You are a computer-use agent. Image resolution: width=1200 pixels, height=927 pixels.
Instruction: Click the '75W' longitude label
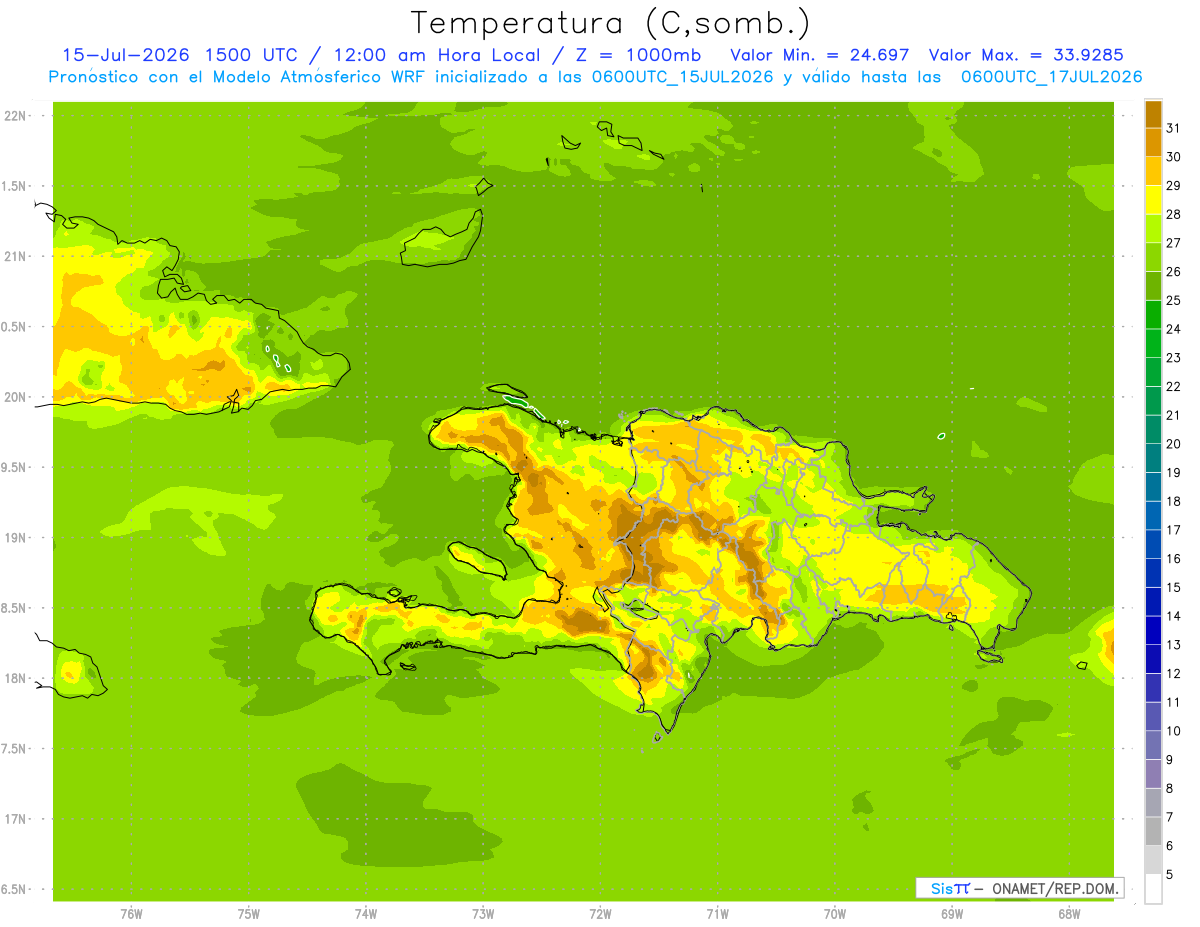tap(249, 913)
